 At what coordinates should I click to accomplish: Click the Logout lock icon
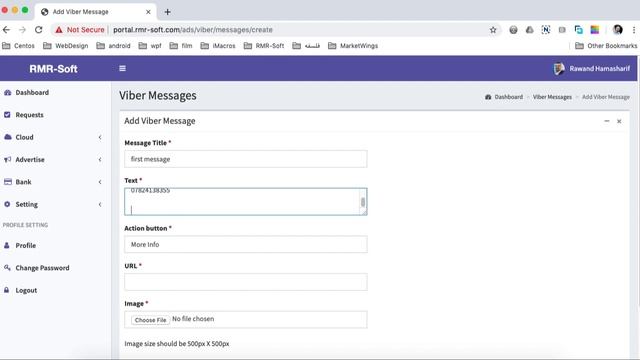[x=7, y=290]
